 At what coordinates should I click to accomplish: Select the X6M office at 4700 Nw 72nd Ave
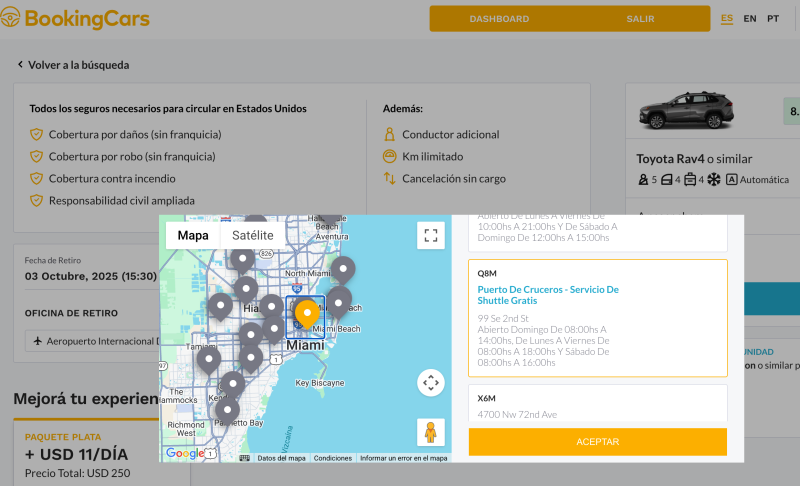pos(597,405)
